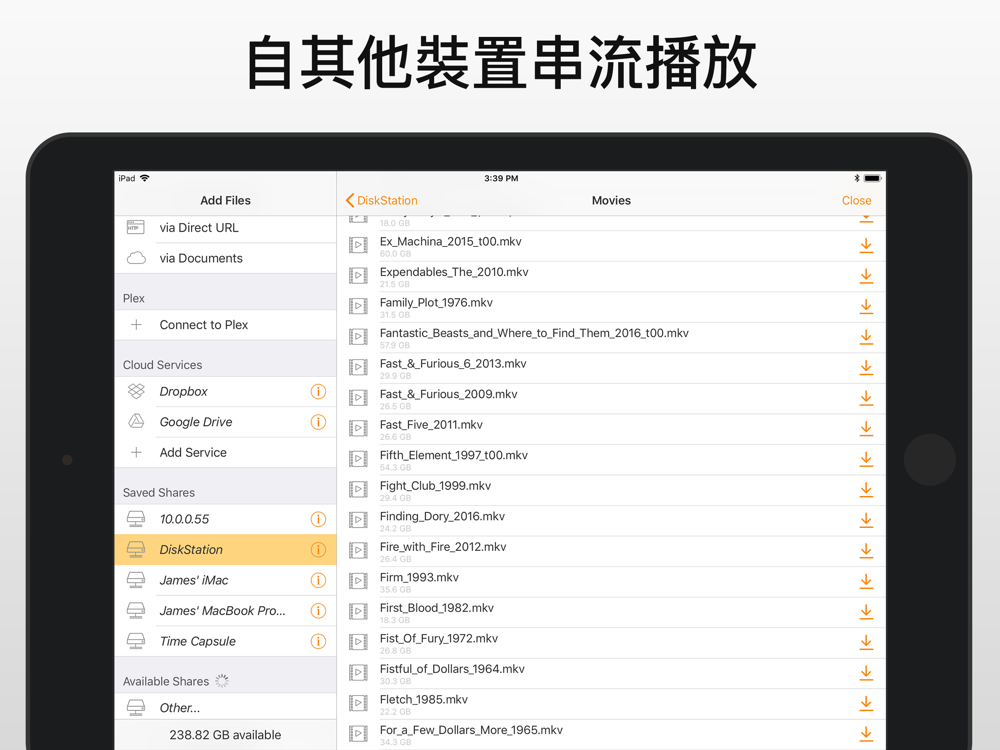Download Fast_Five_2011.mkv arrow icon

coord(866,429)
